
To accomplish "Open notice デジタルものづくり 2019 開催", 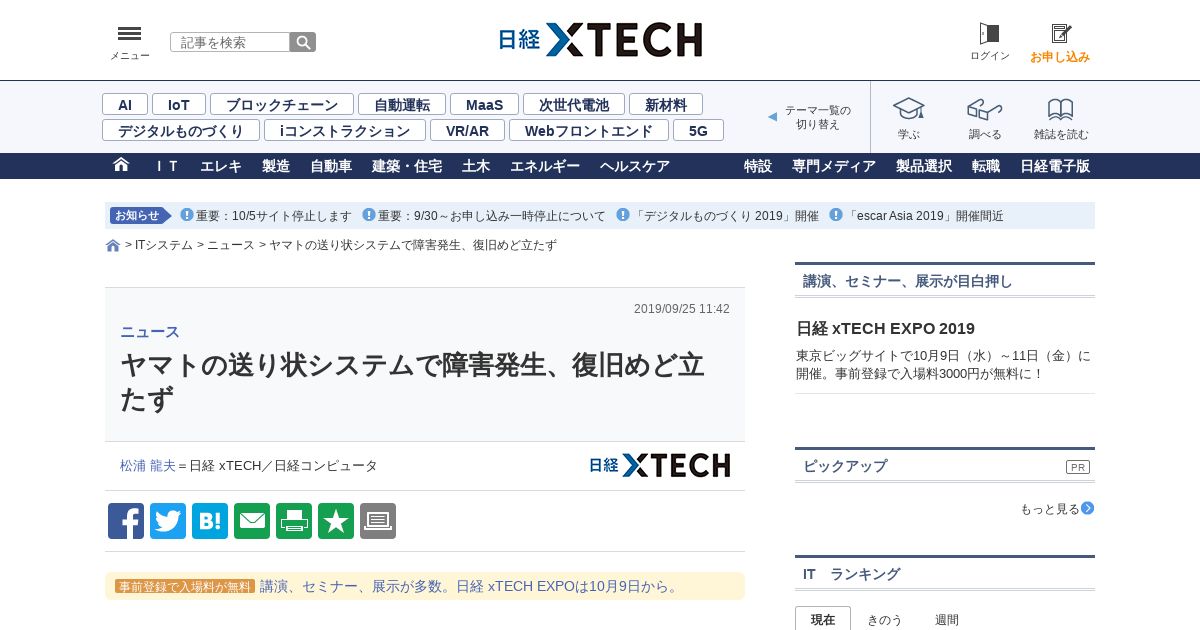I will 725,216.
